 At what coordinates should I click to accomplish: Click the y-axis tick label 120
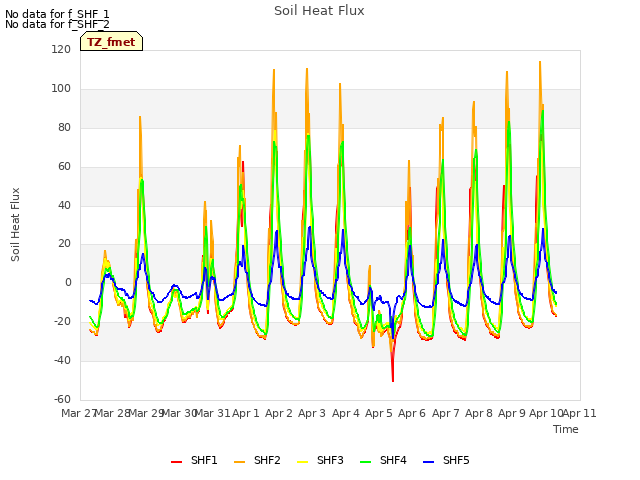click(61, 49)
